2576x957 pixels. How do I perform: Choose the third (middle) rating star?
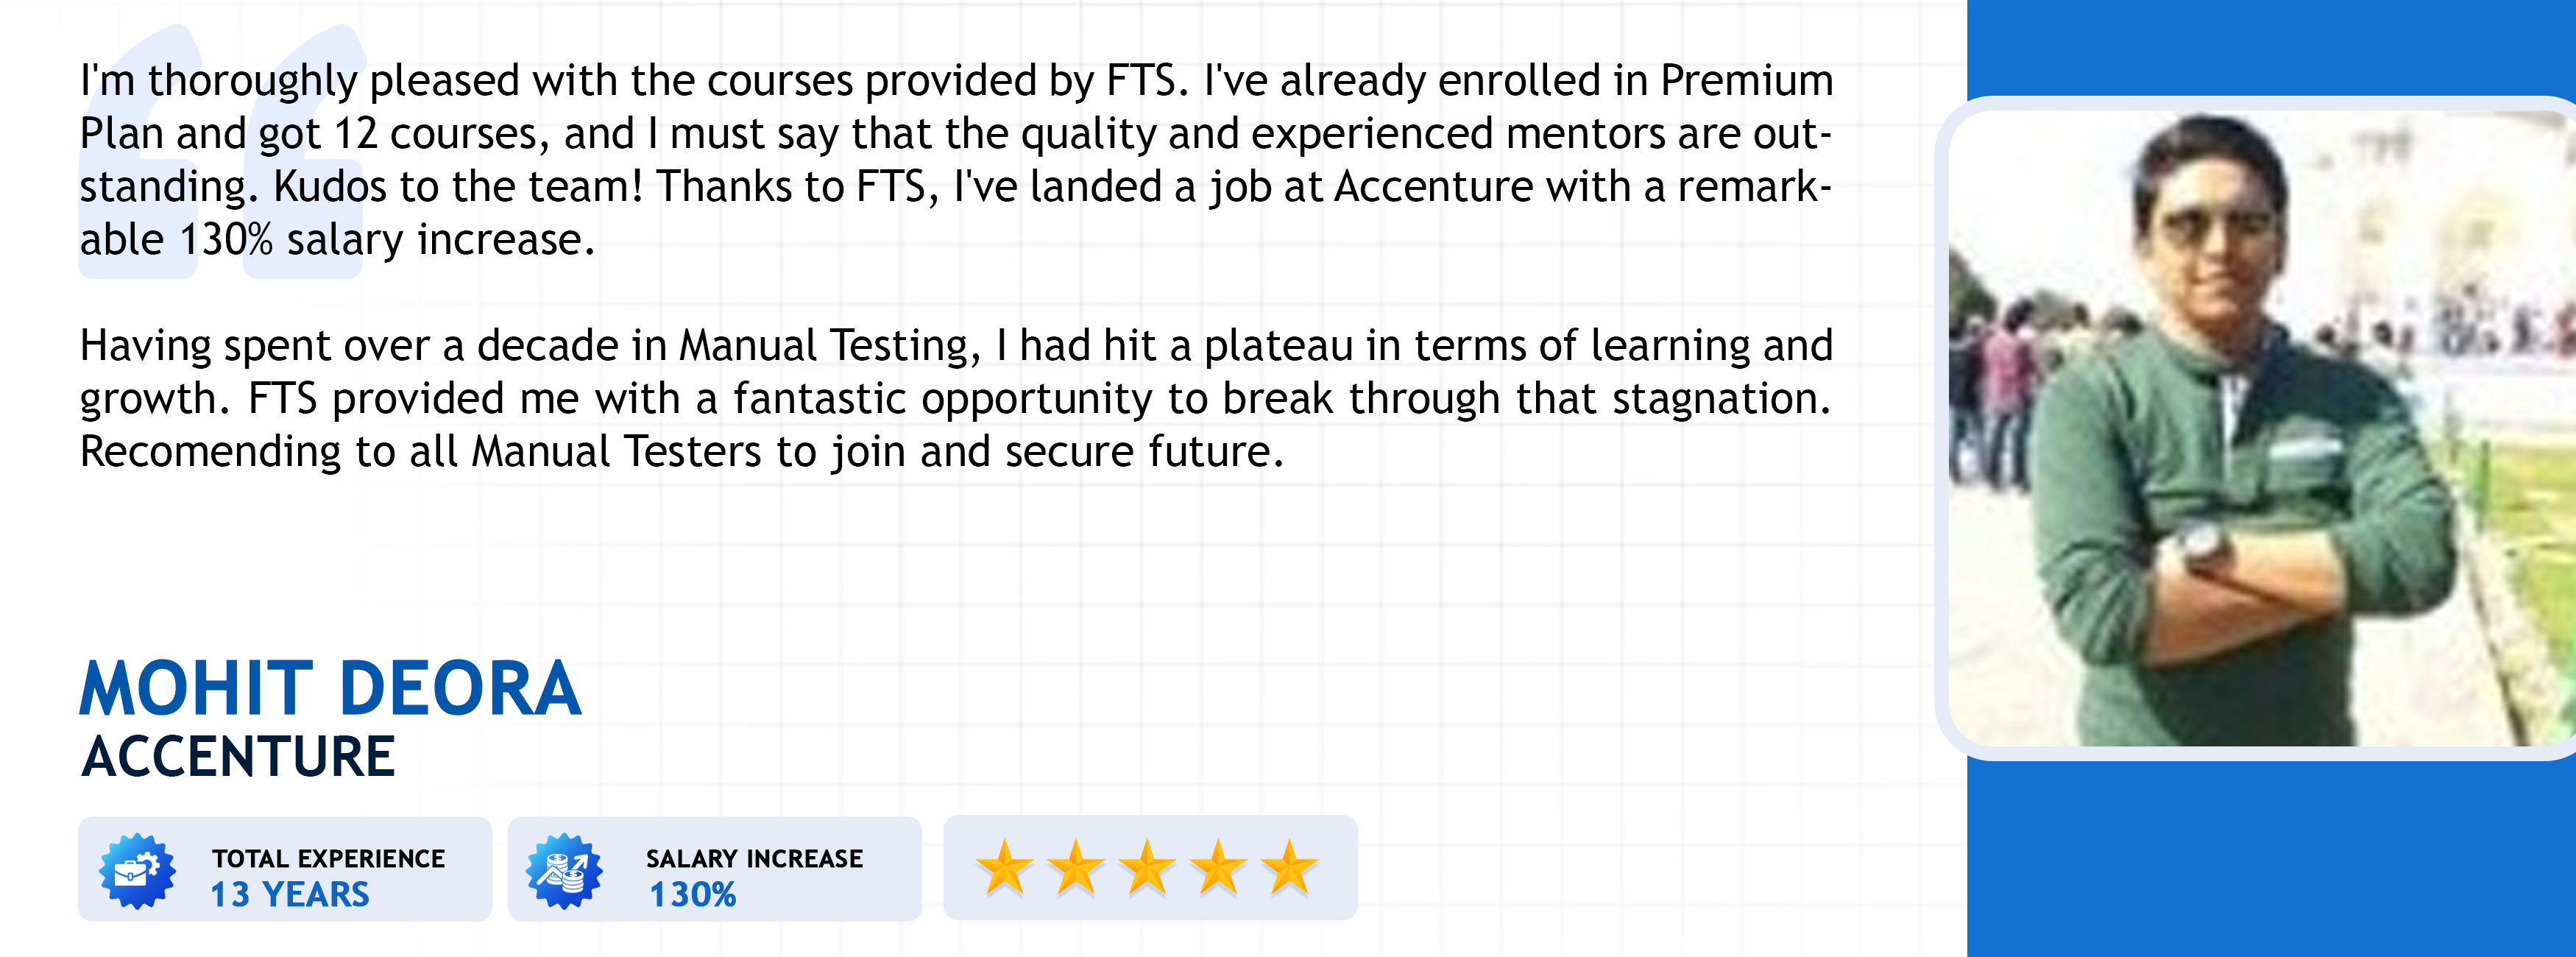(1147, 867)
